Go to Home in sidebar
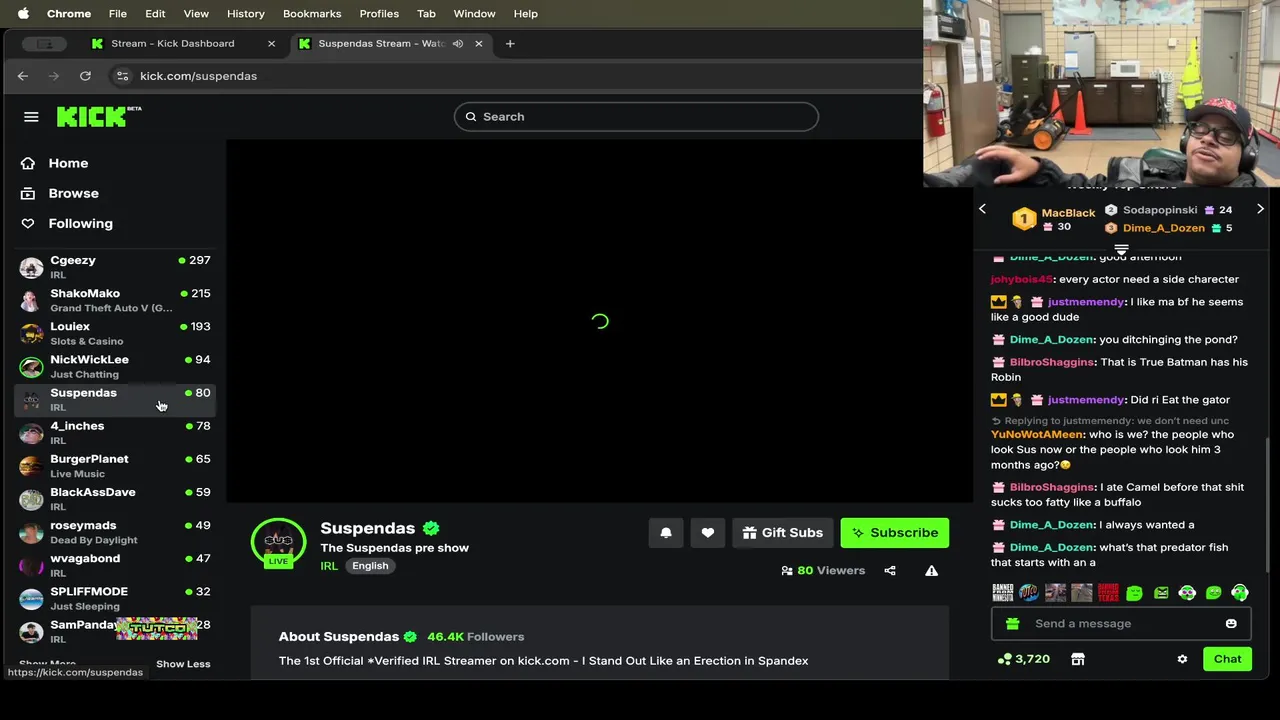The image size is (1280, 720). click(68, 163)
